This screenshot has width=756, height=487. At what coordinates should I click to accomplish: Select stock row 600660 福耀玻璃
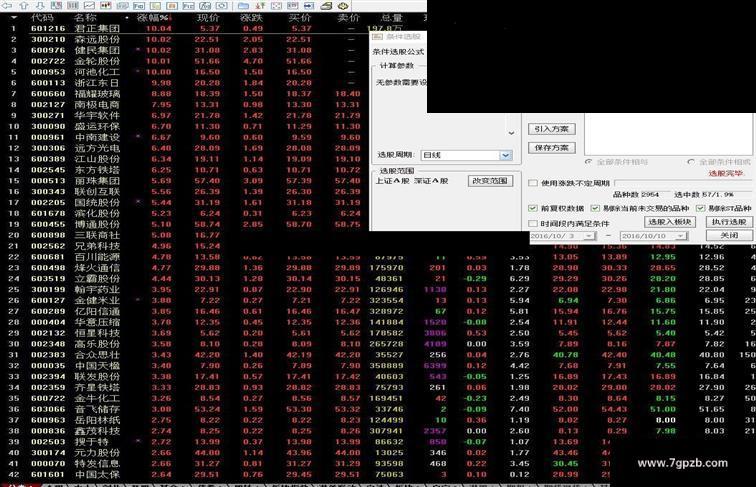pos(185,94)
